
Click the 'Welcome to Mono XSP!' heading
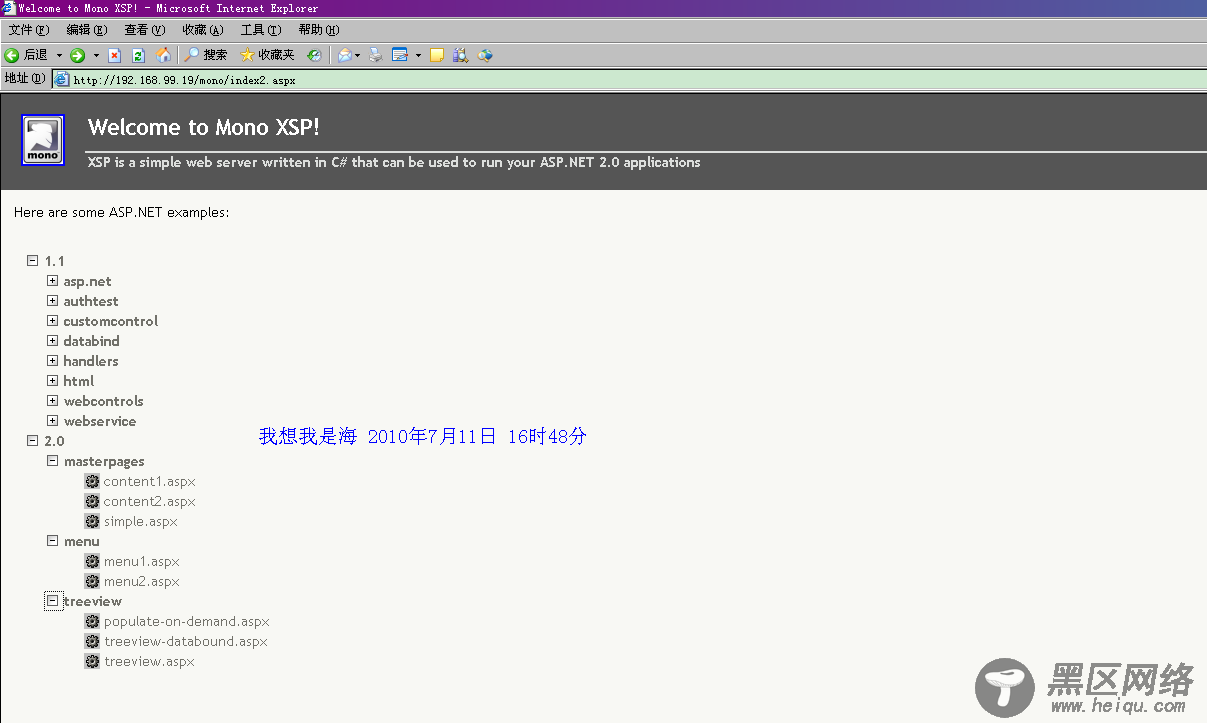[x=204, y=127]
